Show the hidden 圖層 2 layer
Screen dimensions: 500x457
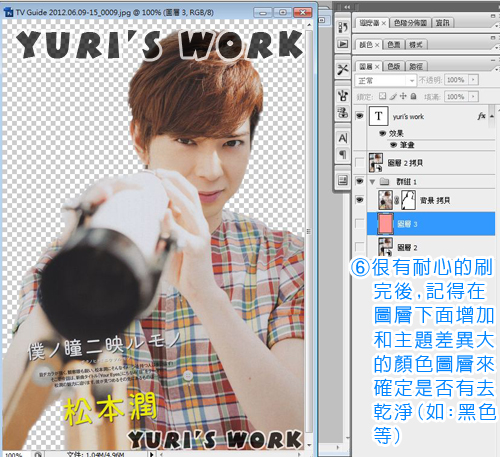click(359, 247)
